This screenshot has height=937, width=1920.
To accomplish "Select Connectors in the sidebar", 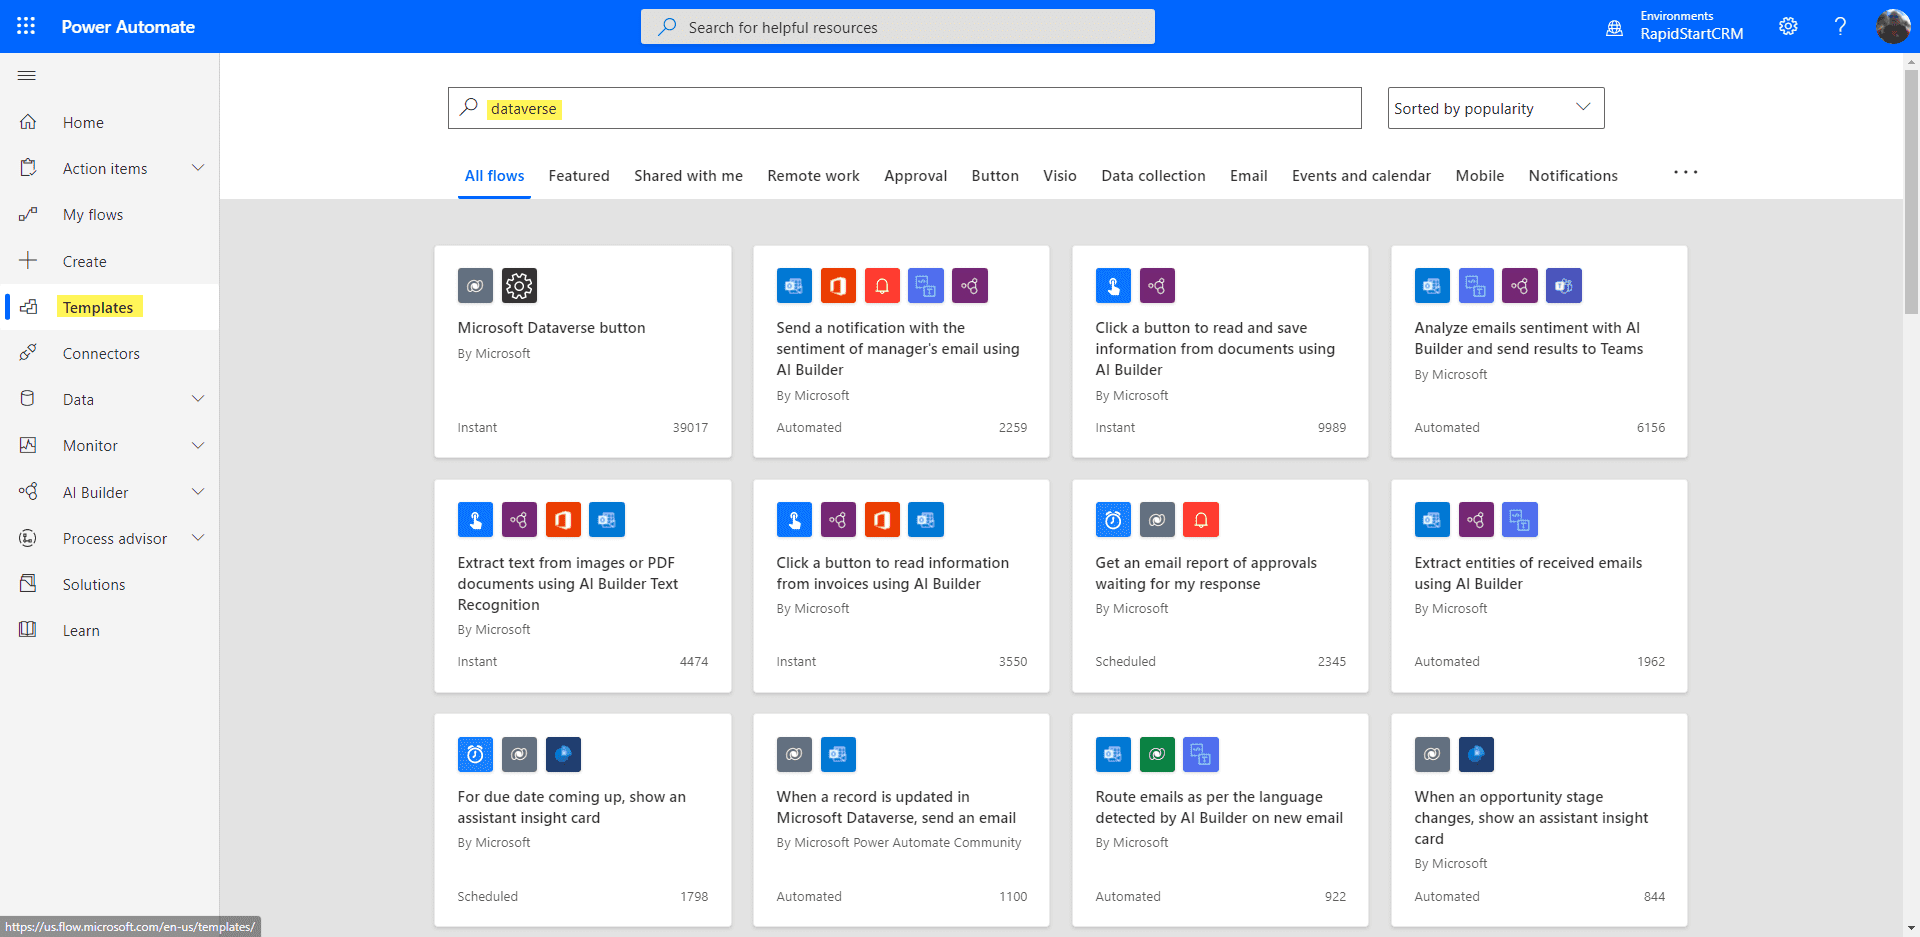I will click(101, 353).
